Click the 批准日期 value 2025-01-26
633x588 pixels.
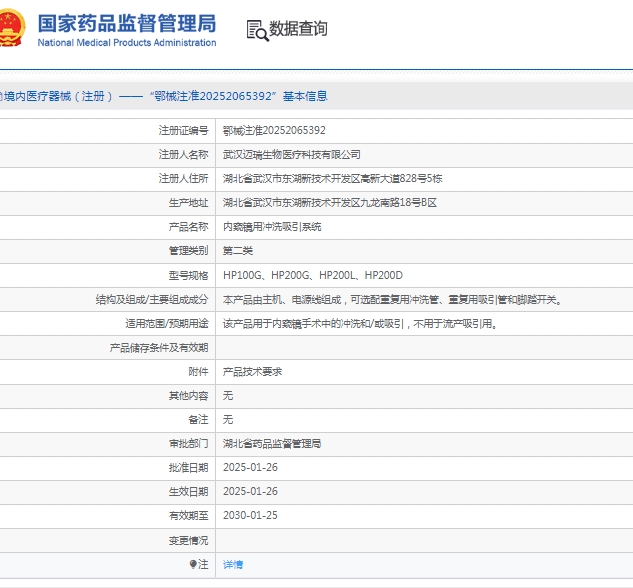[x=250, y=467]
